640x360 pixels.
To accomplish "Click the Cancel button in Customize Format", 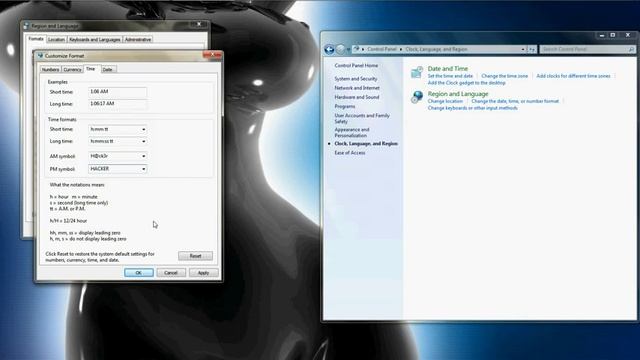I will pyautogui.click(x=171, y=273).
